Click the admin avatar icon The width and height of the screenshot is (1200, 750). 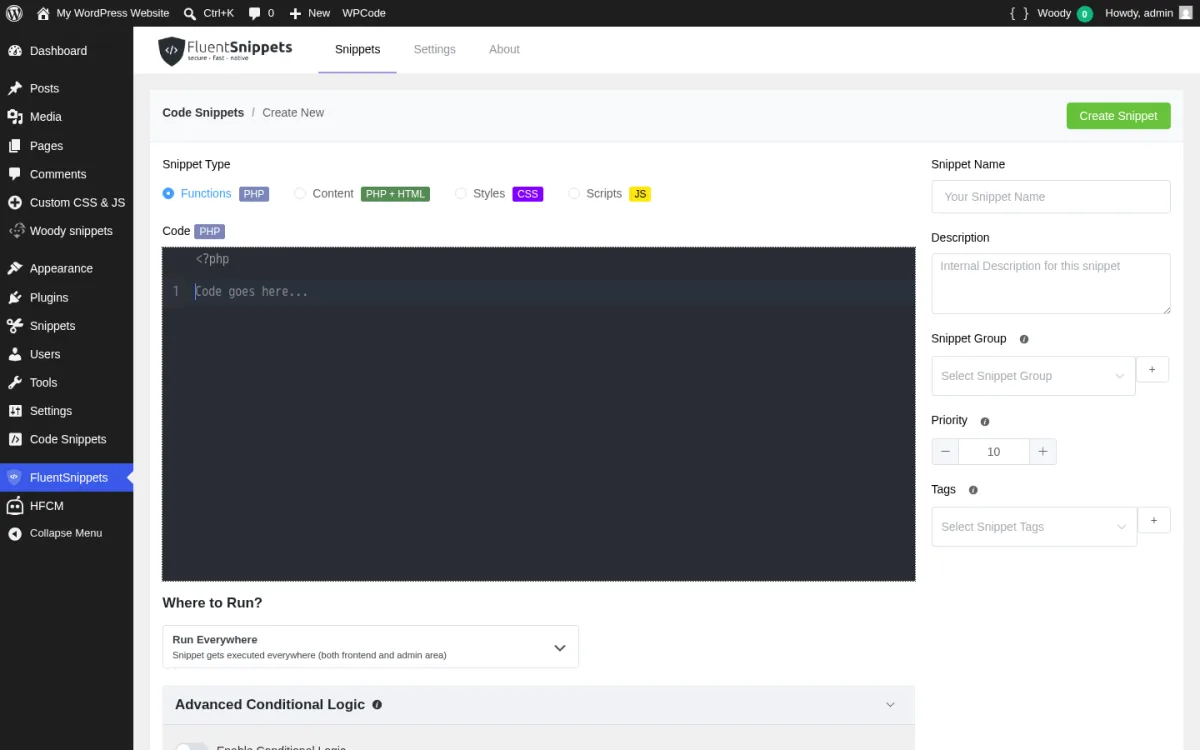pos(1185,13)
